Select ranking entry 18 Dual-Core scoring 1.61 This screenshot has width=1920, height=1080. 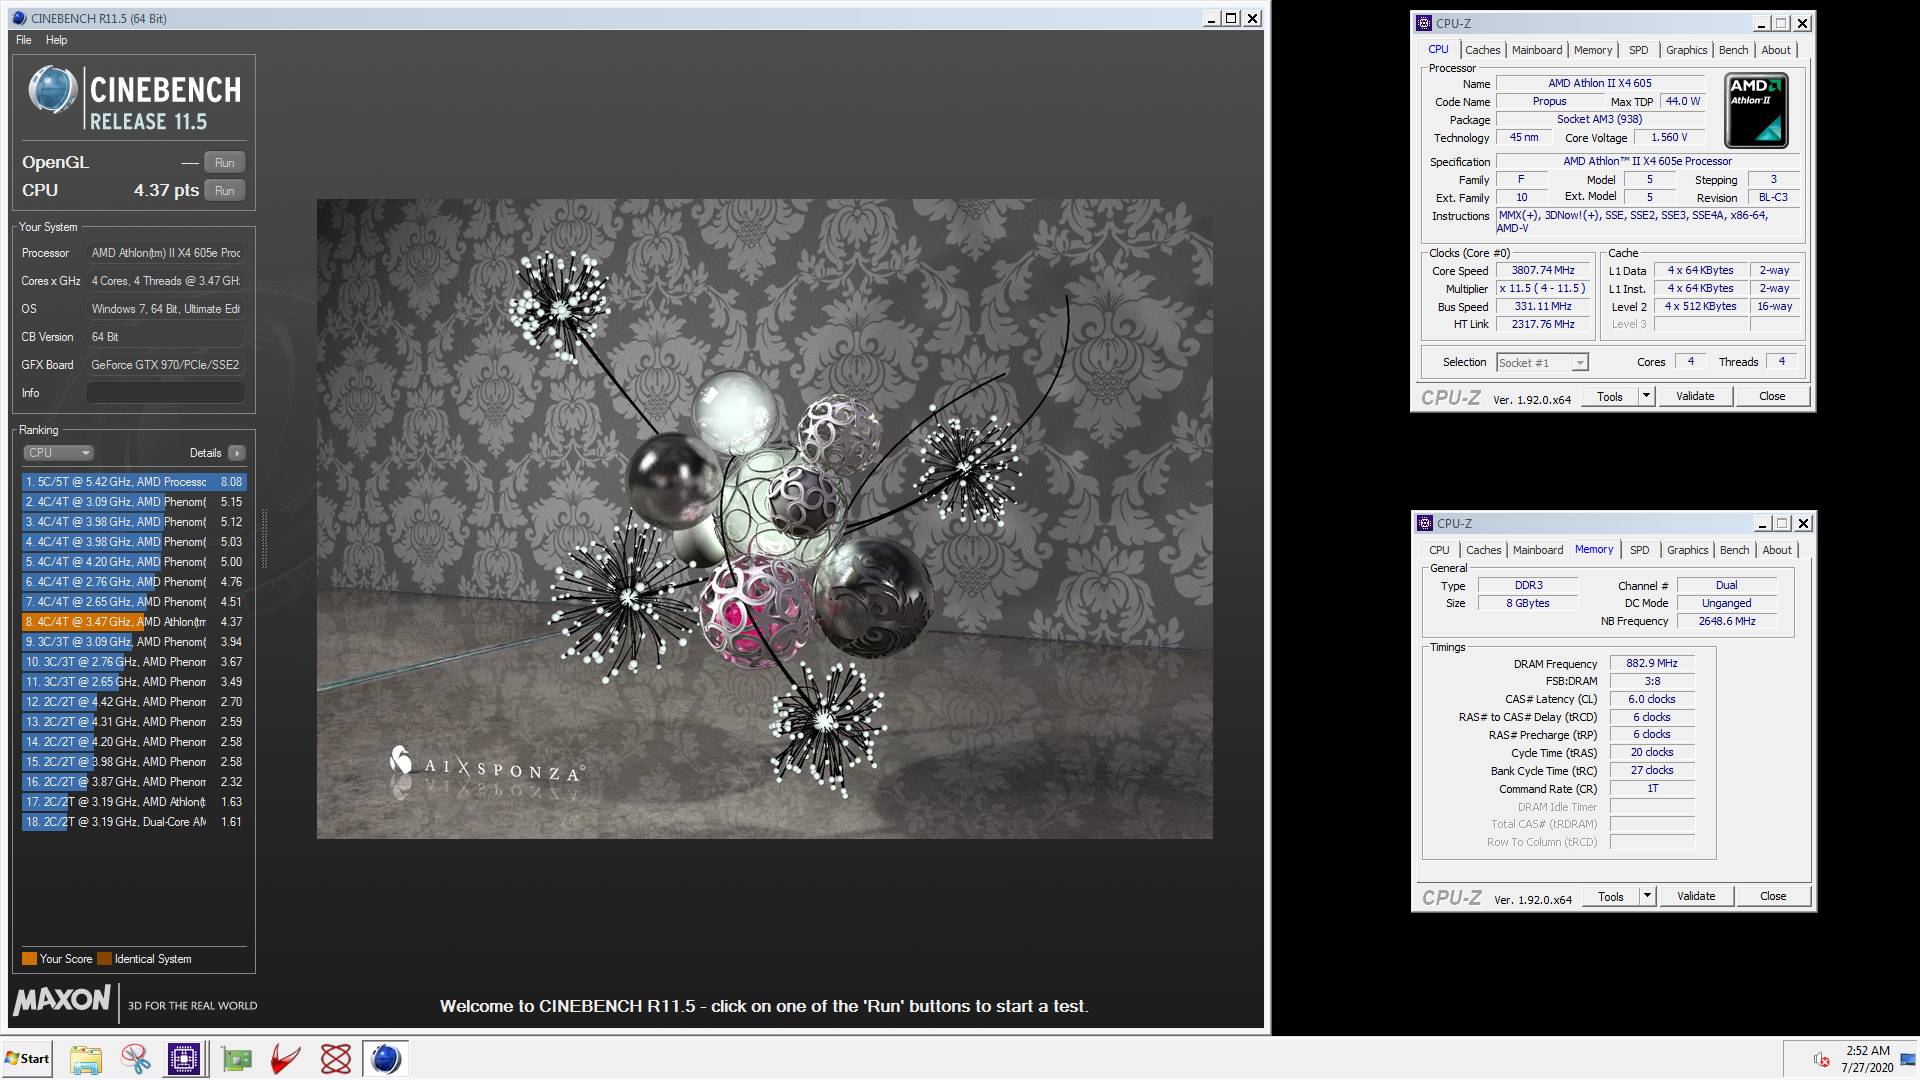tap(134, 822)
